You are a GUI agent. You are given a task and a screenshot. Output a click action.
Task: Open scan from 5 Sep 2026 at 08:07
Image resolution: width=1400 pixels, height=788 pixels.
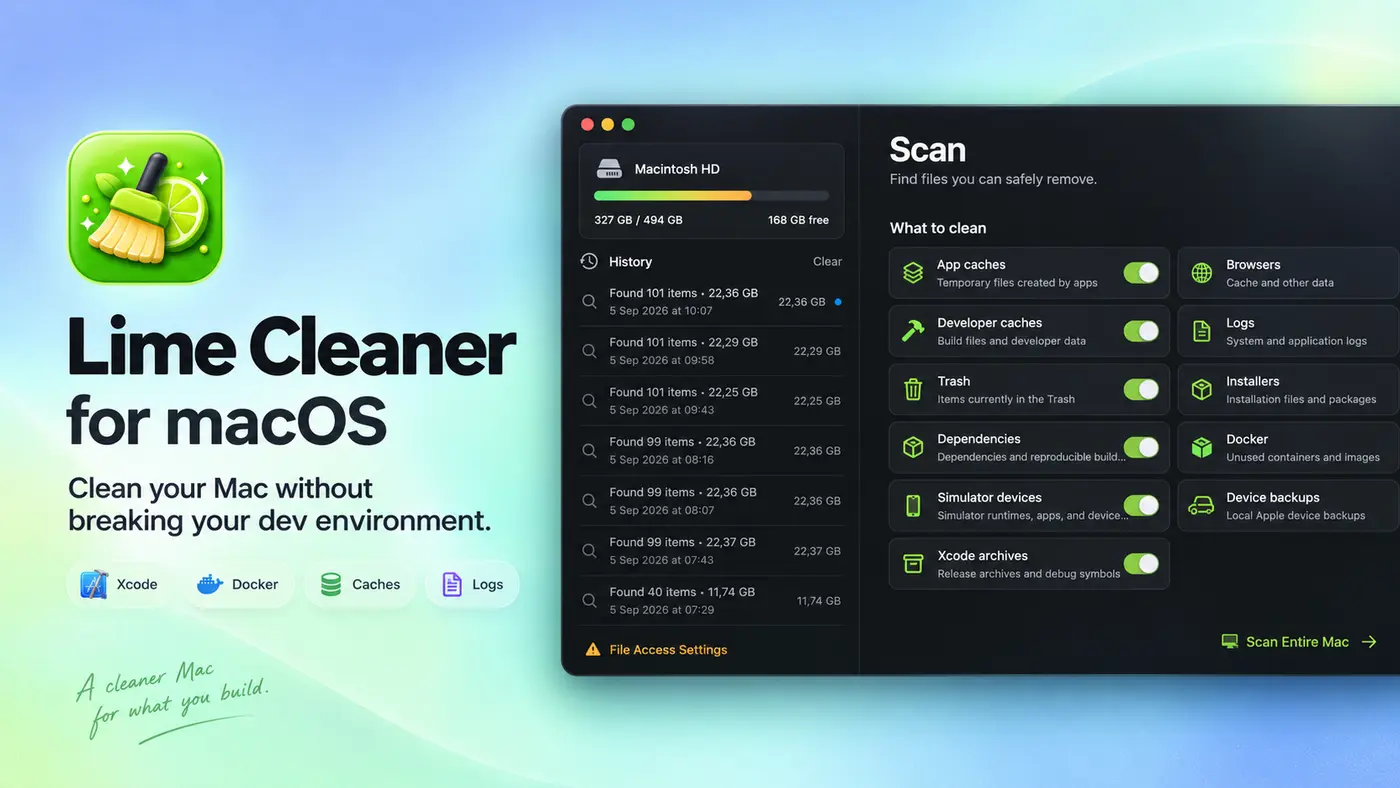point(711,501)
